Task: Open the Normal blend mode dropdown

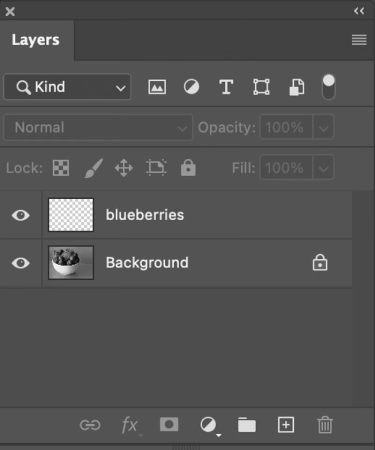Action: click(x=98, y=127)
